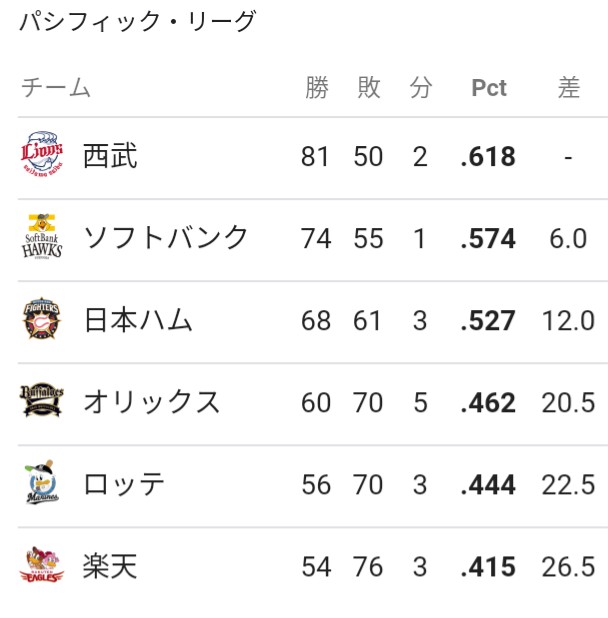Click the 敗 losses column header

click(369, 87)
